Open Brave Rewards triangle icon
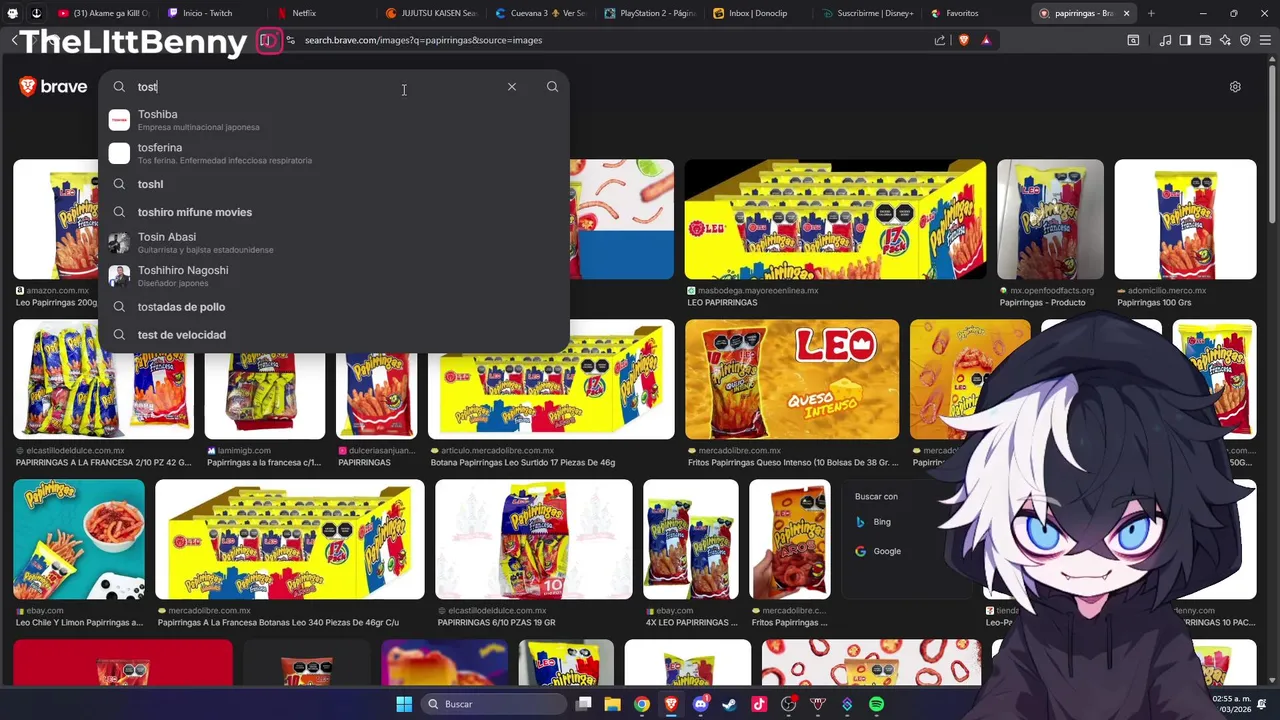1280x720 pixels. tap(986, 40)
